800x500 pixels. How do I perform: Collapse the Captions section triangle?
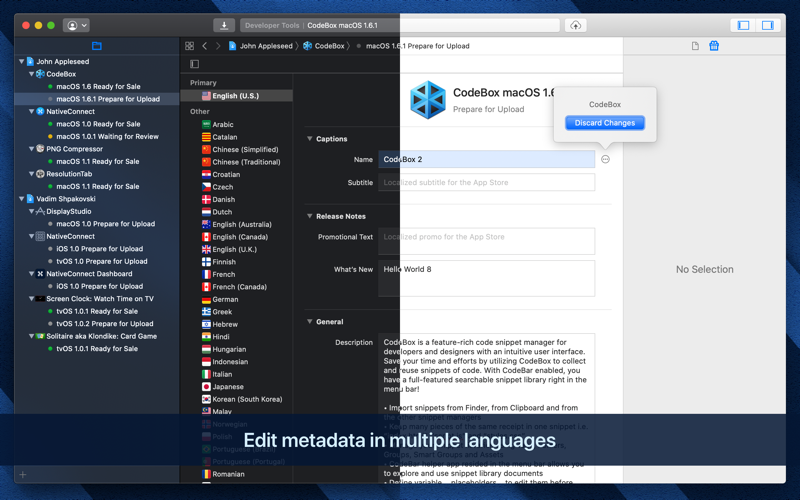(x=310, y=138)
